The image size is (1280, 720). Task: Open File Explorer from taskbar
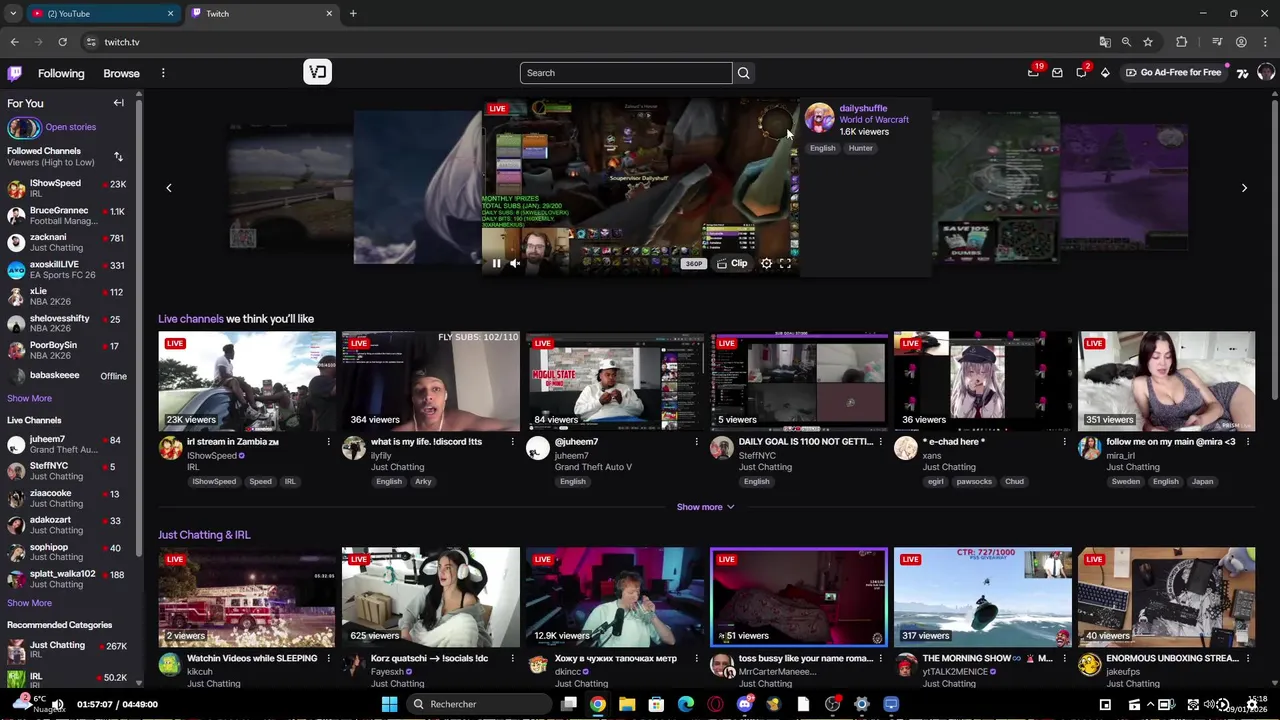click(x=627, y=704)
